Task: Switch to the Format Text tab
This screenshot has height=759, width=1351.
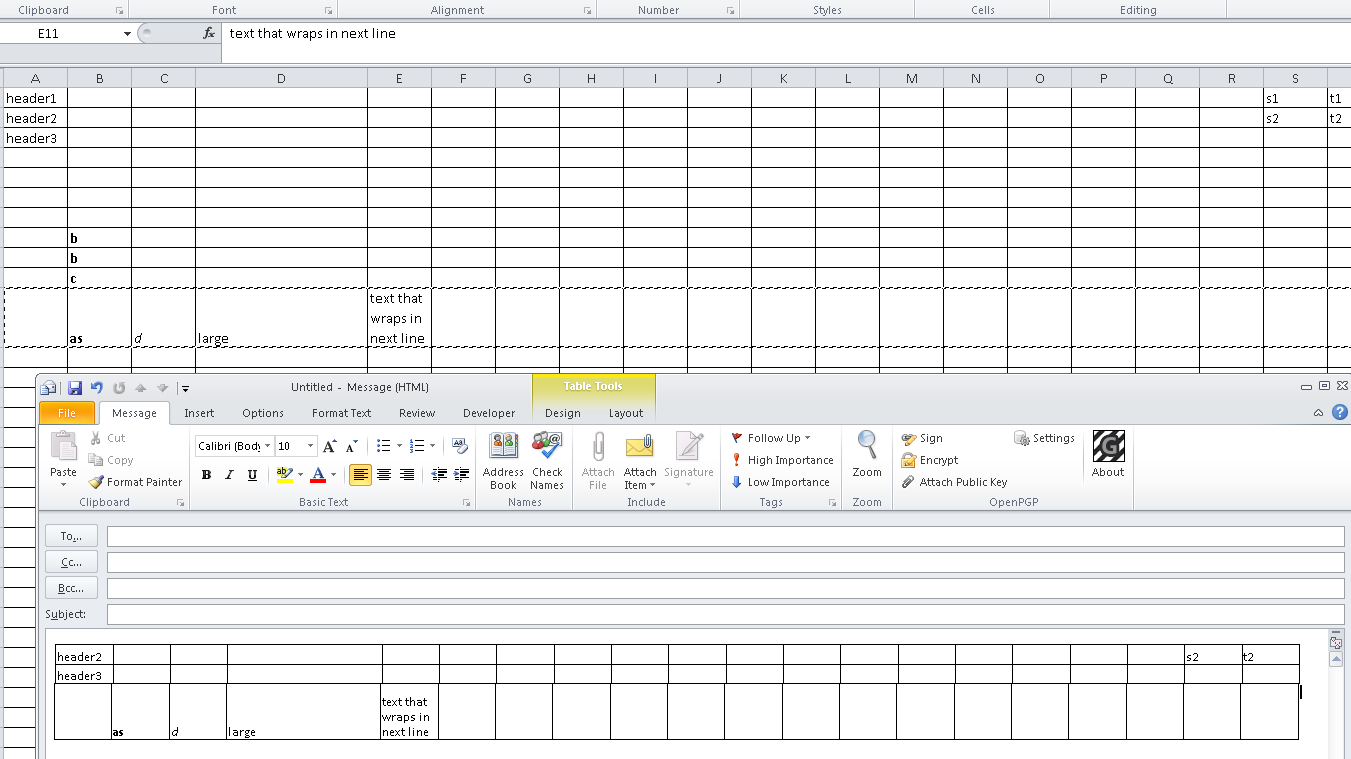Action: (341, 413)
